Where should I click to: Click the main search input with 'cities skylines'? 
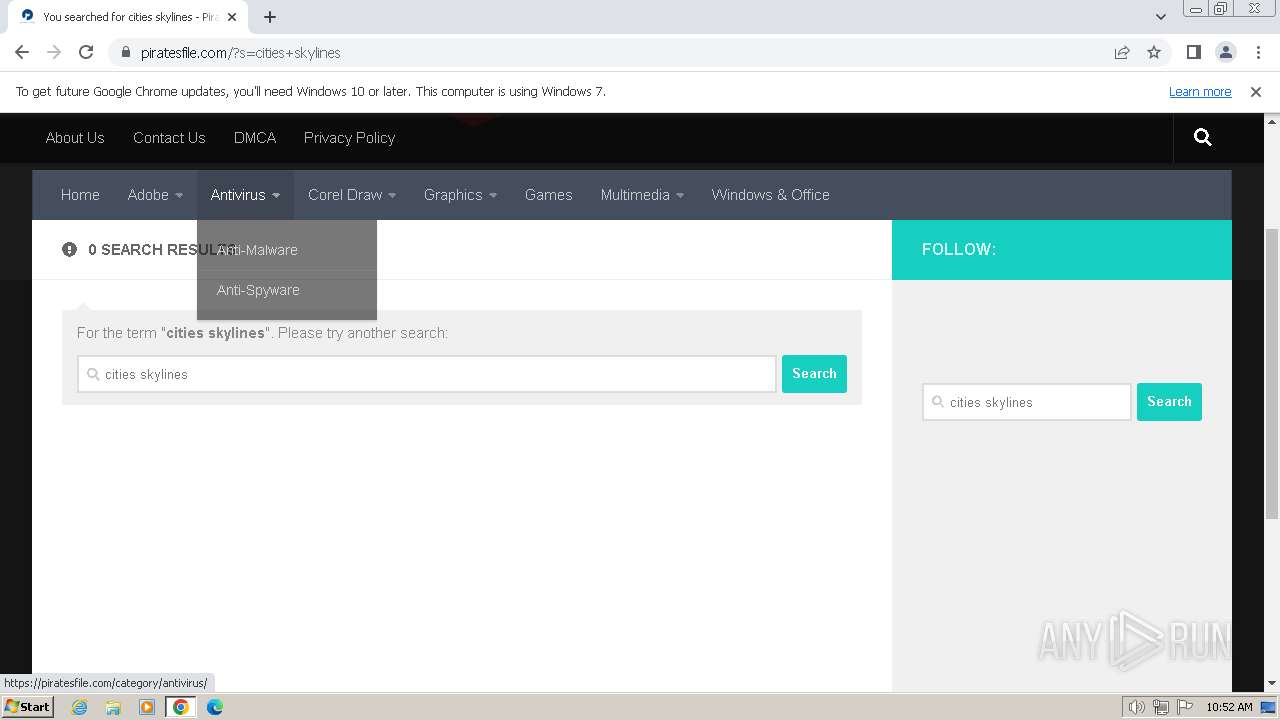point(427,374)
